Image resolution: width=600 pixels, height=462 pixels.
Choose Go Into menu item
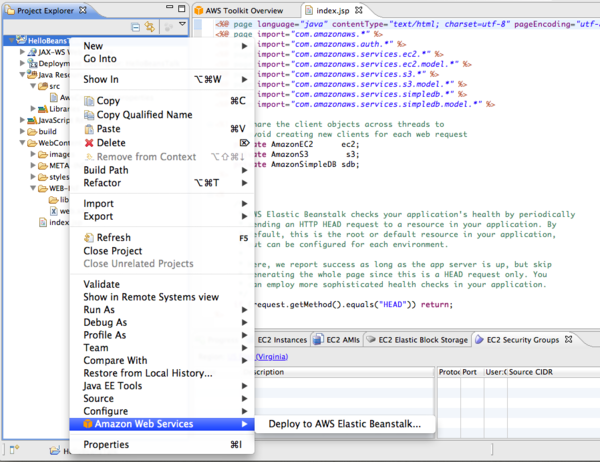(x=162, y=59)
